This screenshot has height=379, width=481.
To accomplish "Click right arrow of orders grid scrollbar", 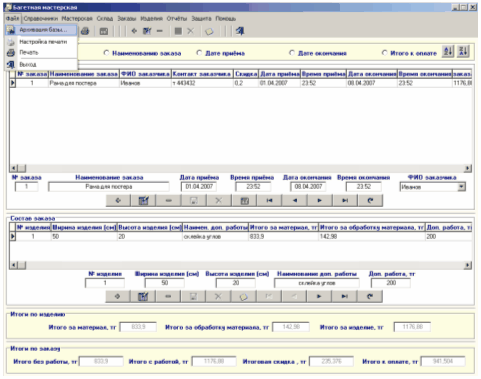I will tap(468, 168).
